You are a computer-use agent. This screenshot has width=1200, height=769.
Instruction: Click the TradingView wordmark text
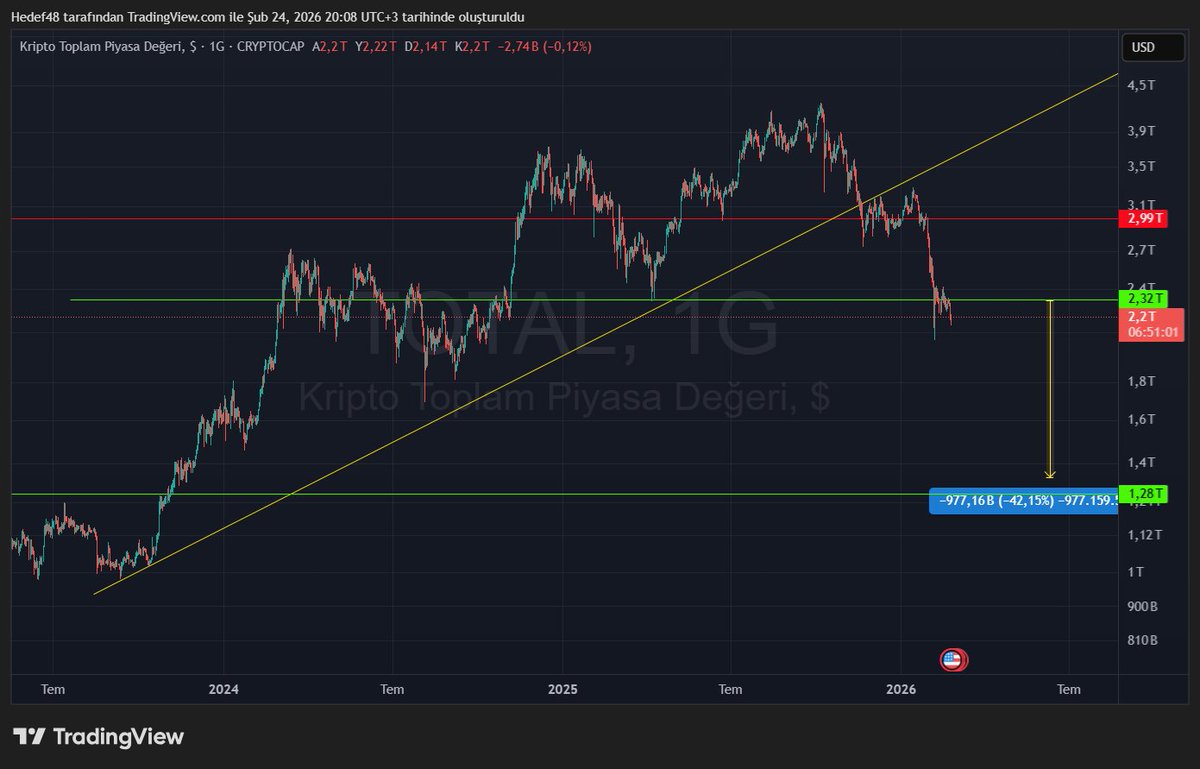(118, 737)
